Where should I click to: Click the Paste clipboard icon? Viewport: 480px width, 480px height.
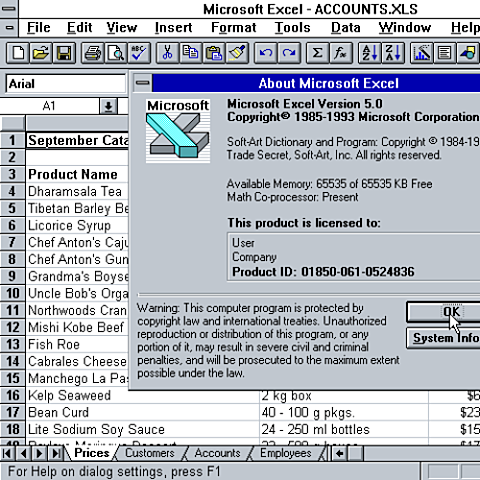click(x=214, y=53)
